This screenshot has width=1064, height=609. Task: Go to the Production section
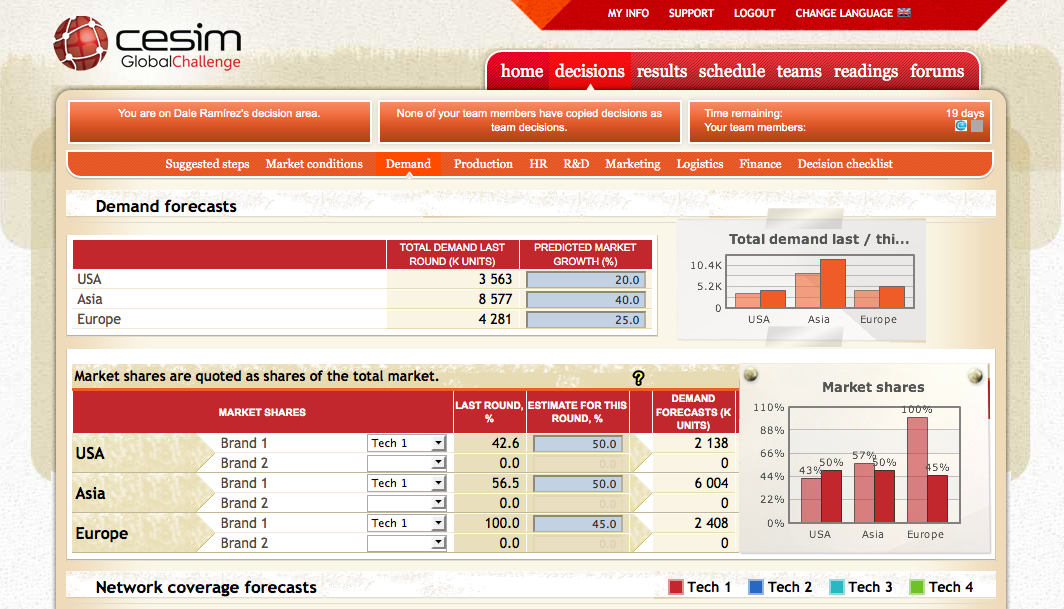(x=483, y=164)
